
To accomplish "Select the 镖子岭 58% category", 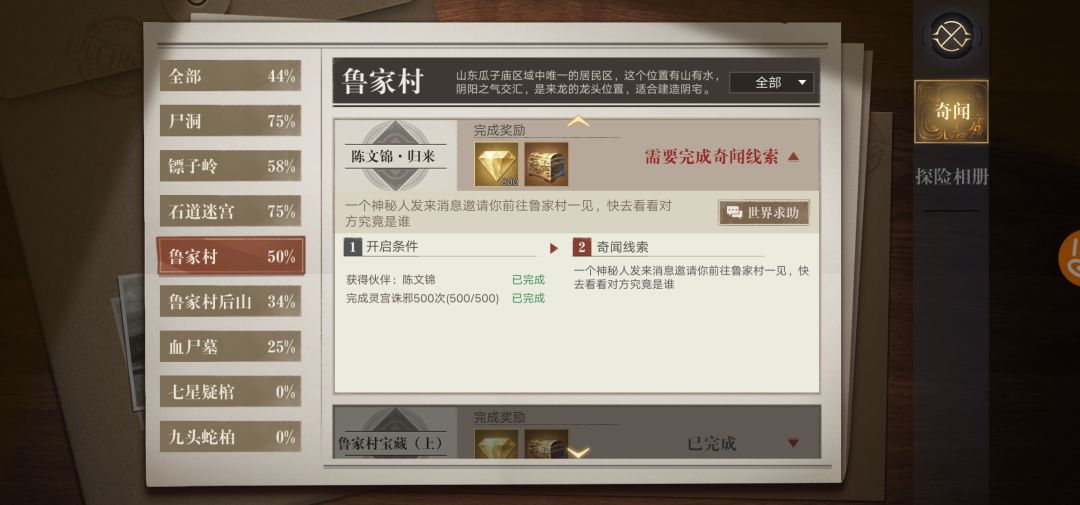I will tap(231, 166).
